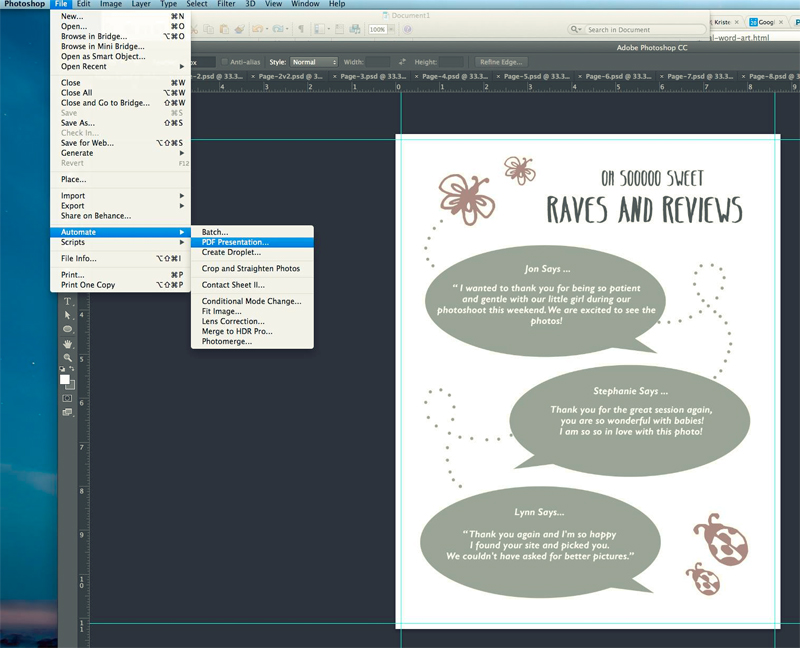The height and width of the screenshot is (648, 800).
Task: Choose Share on Behance...
Action: 120,216
